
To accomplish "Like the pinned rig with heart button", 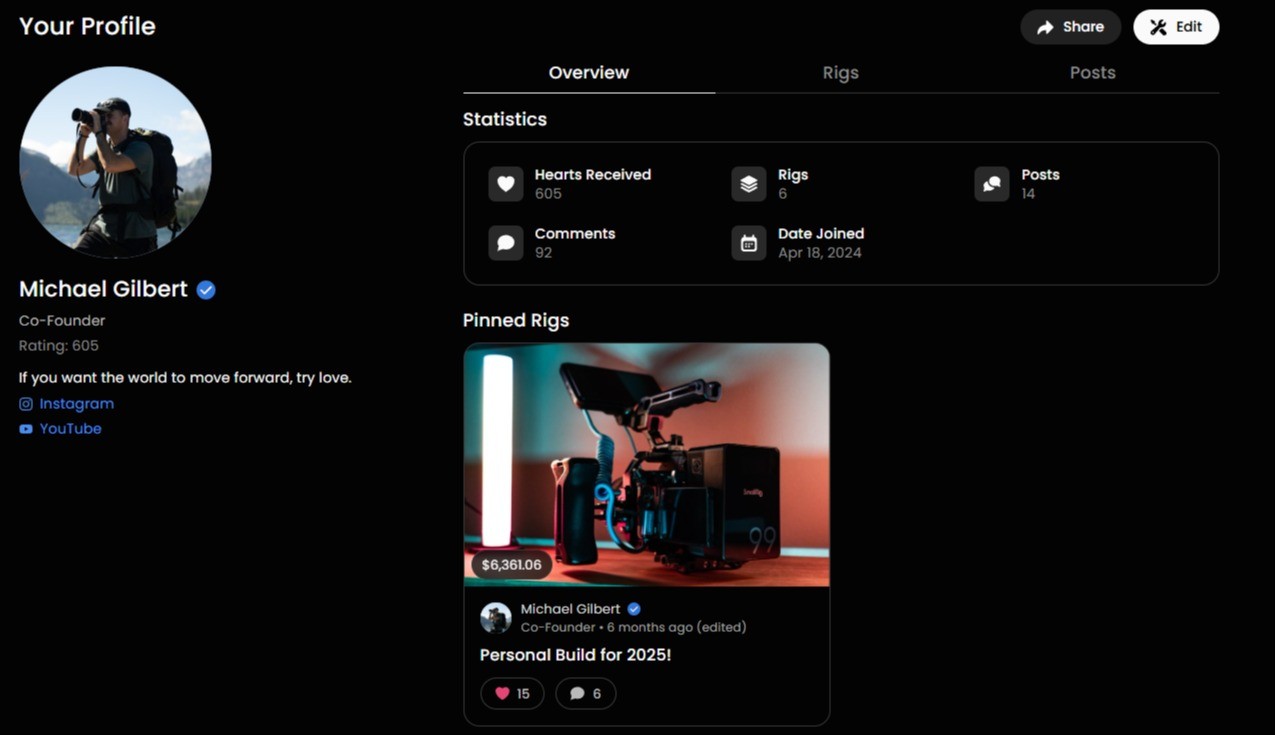I will coord(512,693).
